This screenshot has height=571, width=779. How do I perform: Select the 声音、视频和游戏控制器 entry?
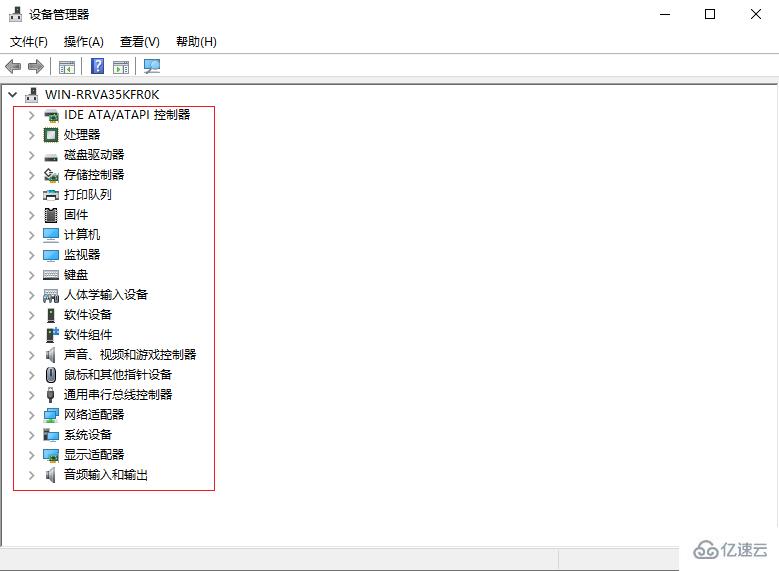pos(130,355)
